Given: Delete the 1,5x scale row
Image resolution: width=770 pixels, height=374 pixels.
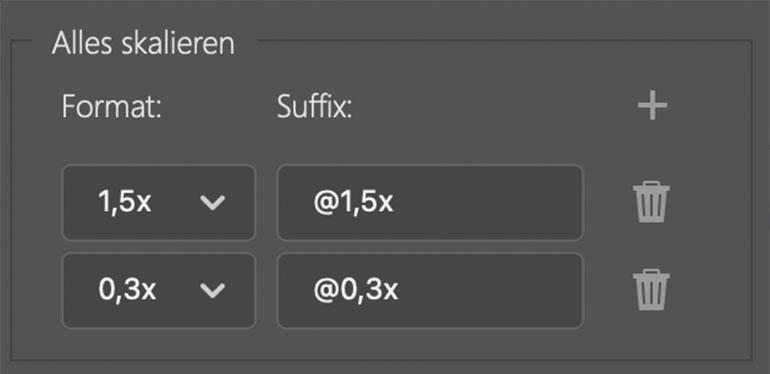Looking at the screenshot, I should pyautogui.click(x=651, y=202).
